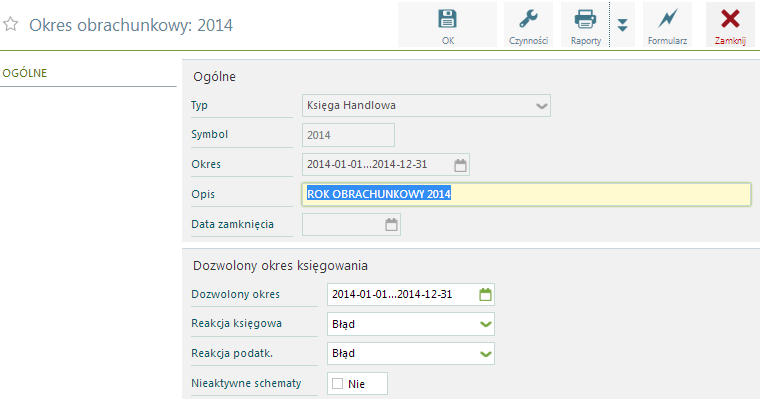Click the Symbol field label
Image resolution: width=761 pixels, height=399 pixels.
click(x=210, y=134)
